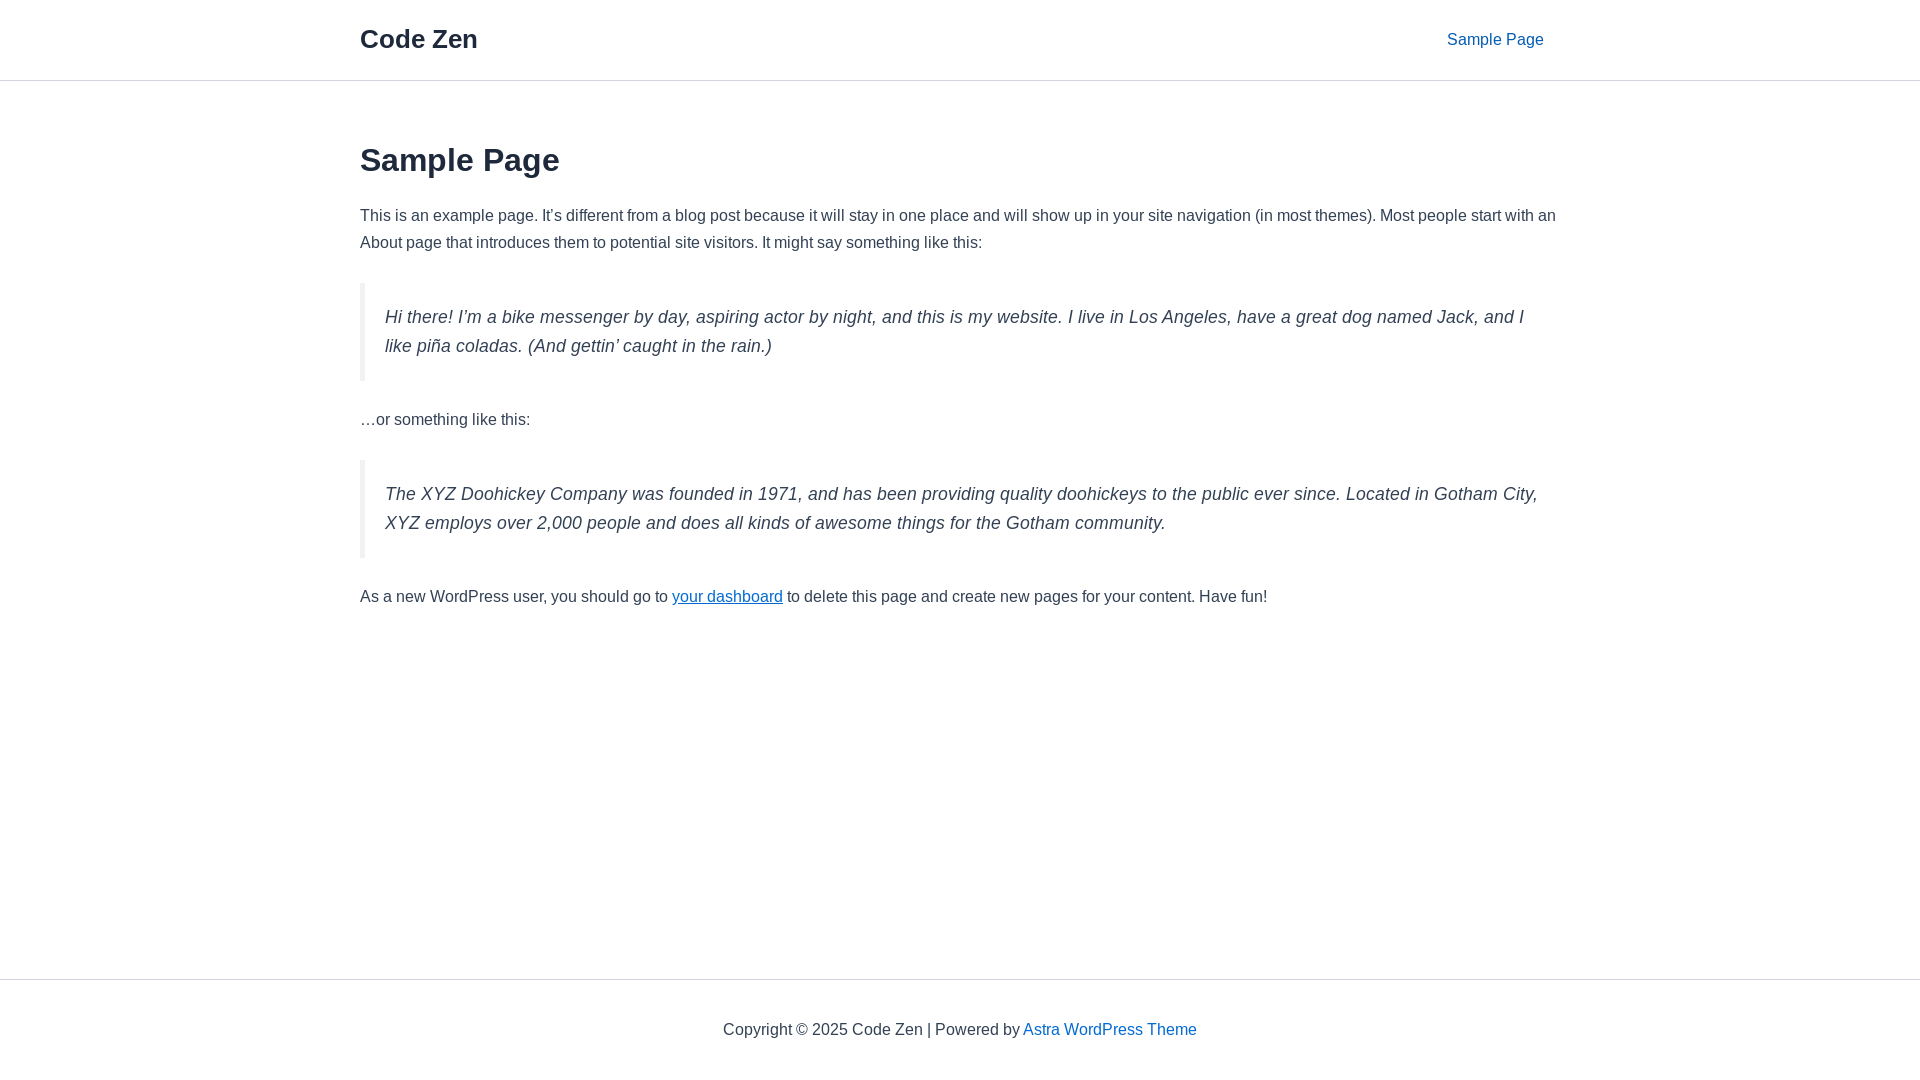Click the Code Zen site title
The height and width of the screenshot is (1080, 1920).
point(418,39)
